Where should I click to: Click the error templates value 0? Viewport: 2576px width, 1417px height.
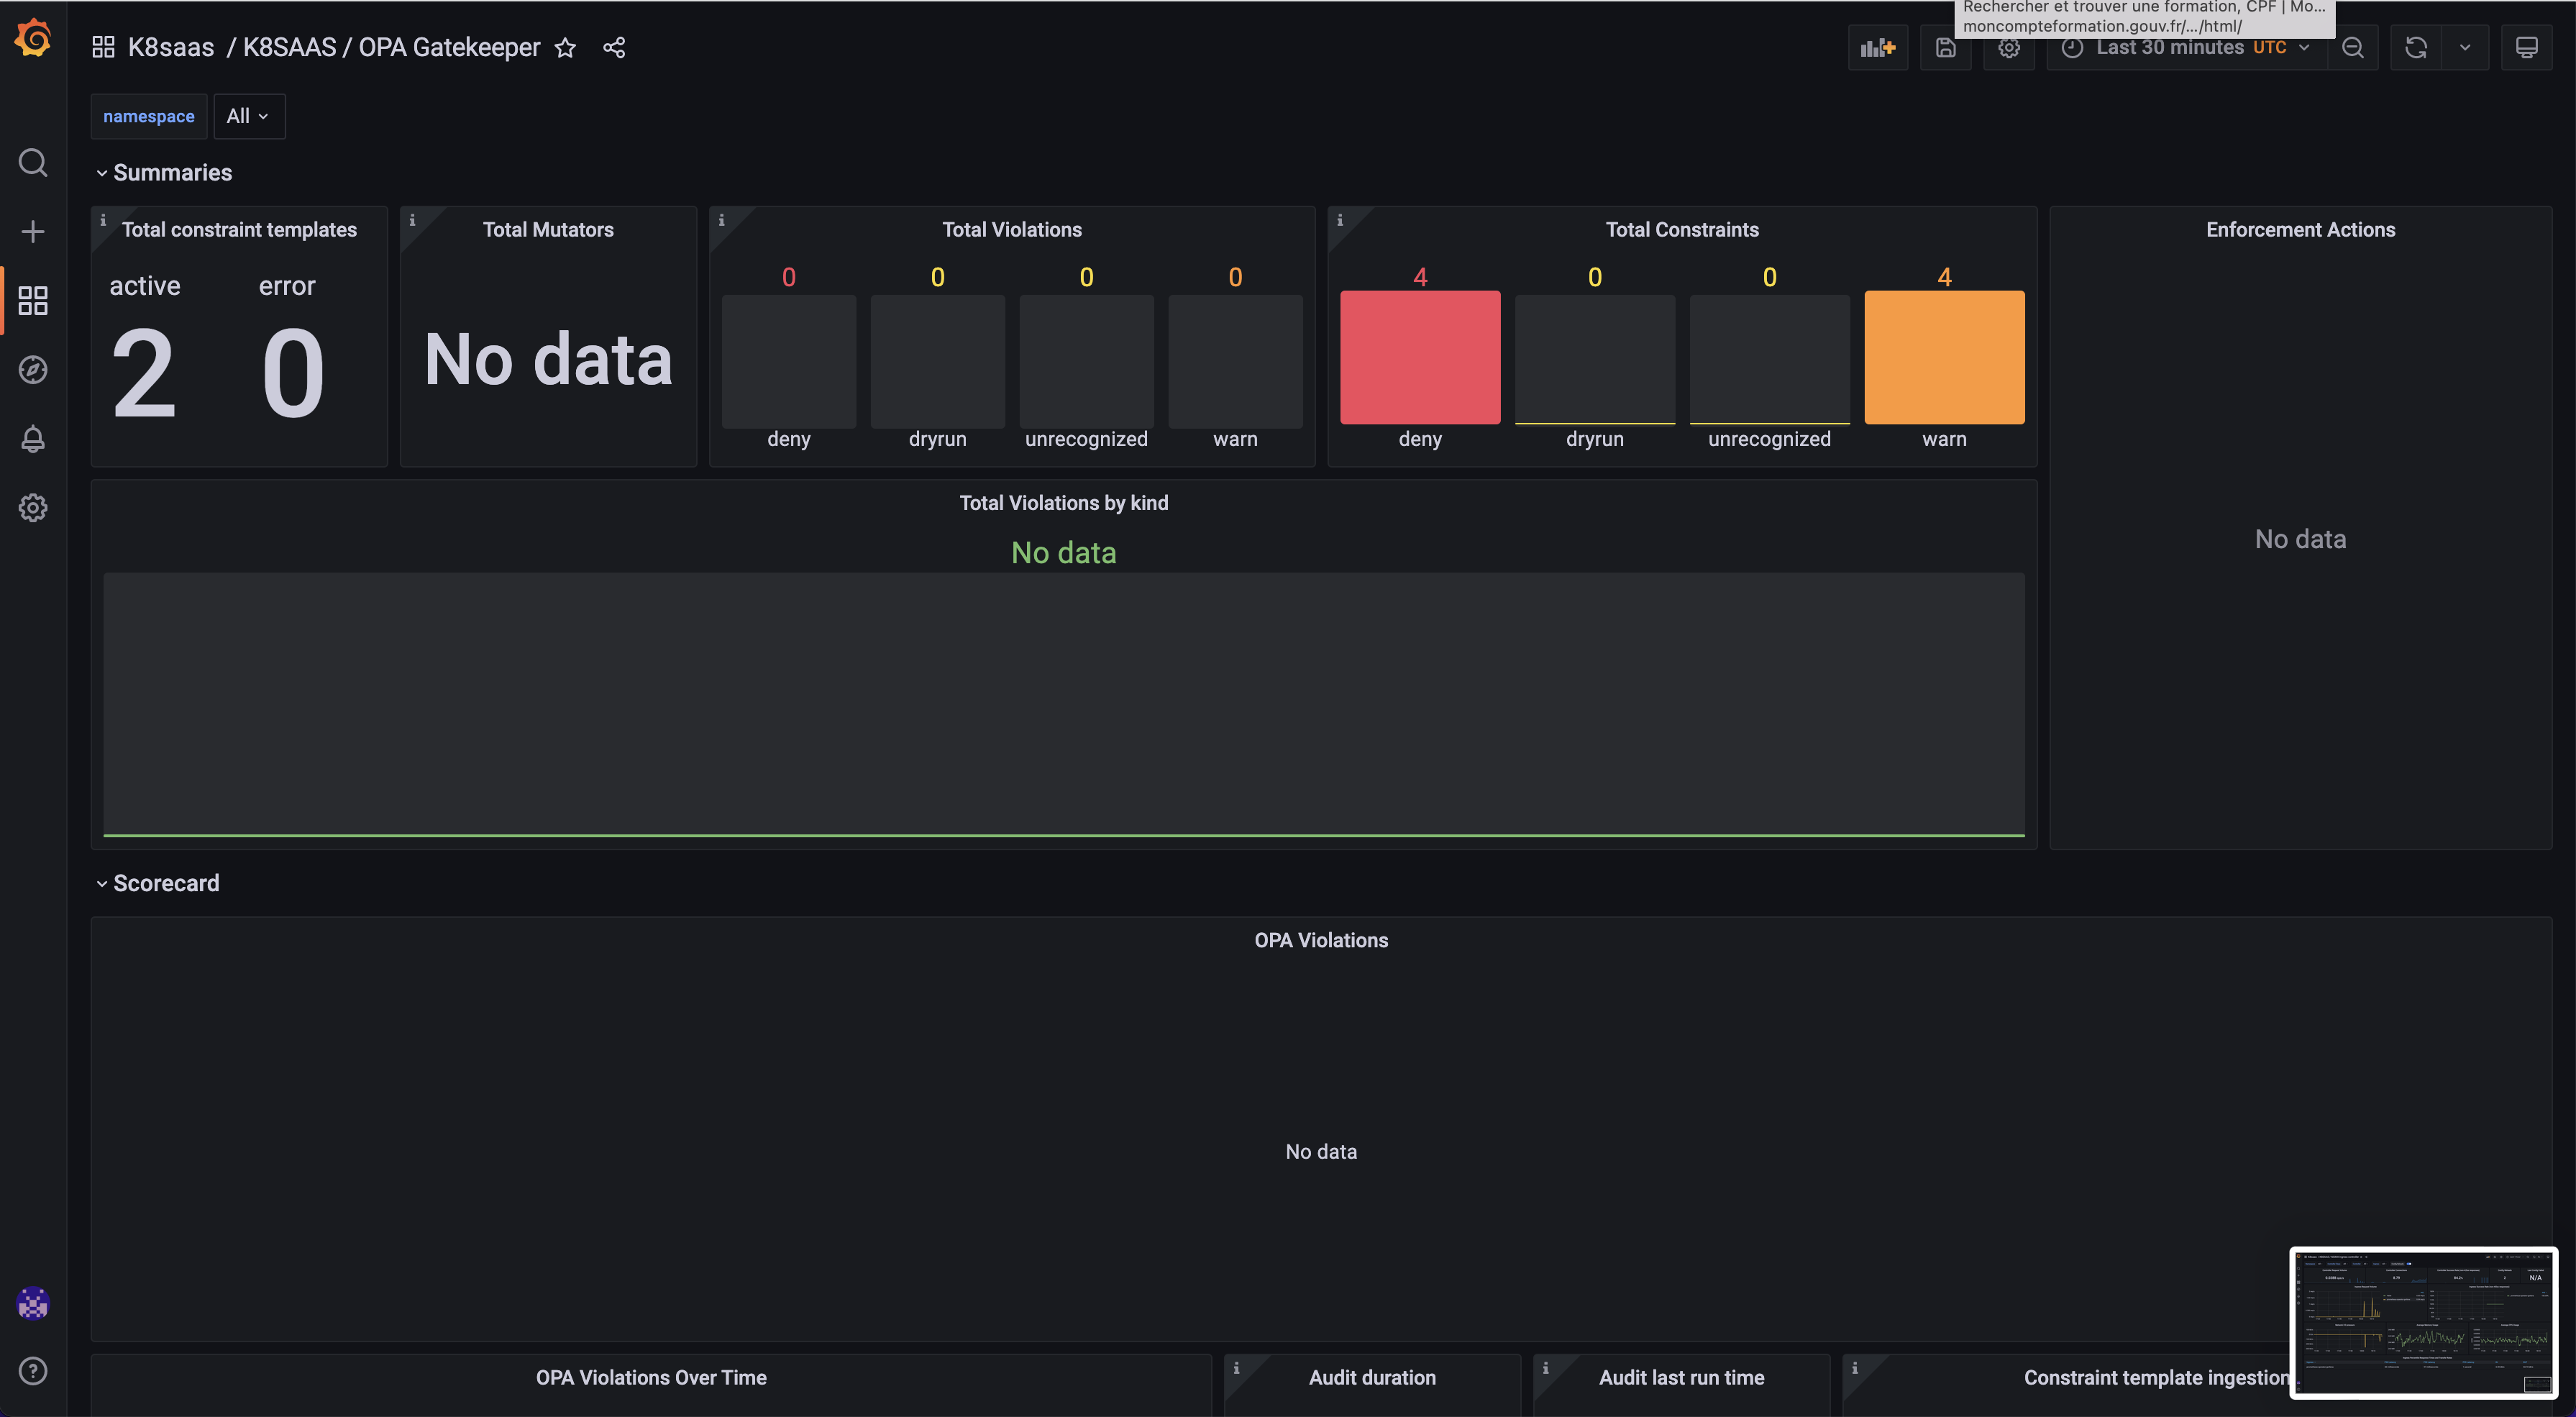click(293, 373)
